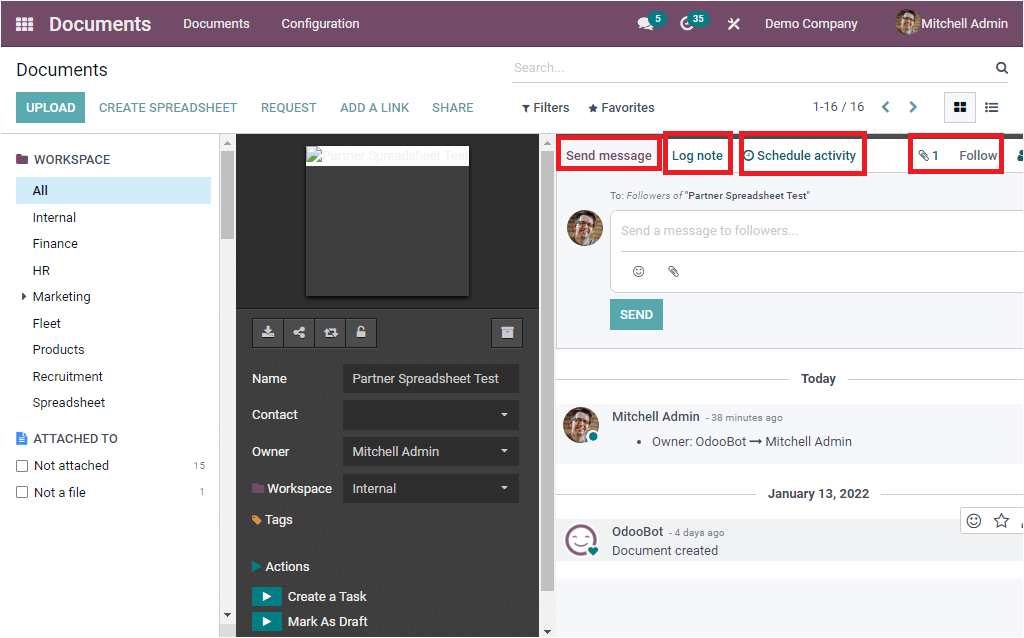The height and width of the screenshot is (638, 1024).
Task: Expand the Marketing workspace
Action: [24, 296]
